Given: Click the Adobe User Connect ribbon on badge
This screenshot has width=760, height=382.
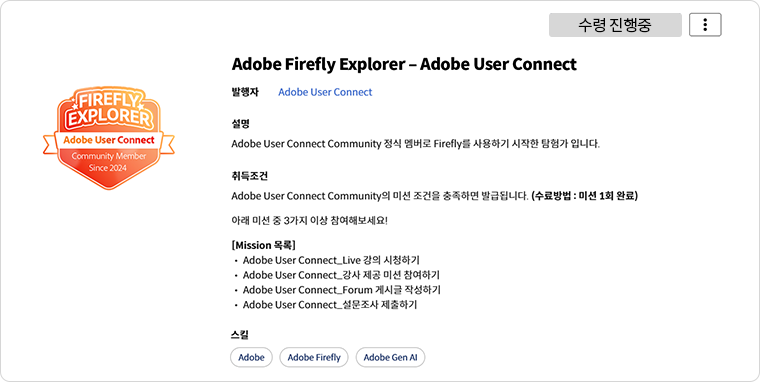Looking at the screenshot, I should coord(109,141).
